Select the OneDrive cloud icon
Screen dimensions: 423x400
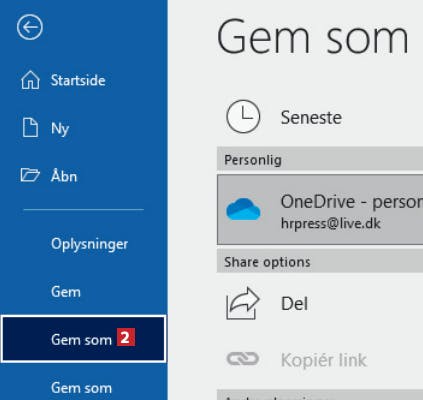pyautogui.click(x=243, y=209)
